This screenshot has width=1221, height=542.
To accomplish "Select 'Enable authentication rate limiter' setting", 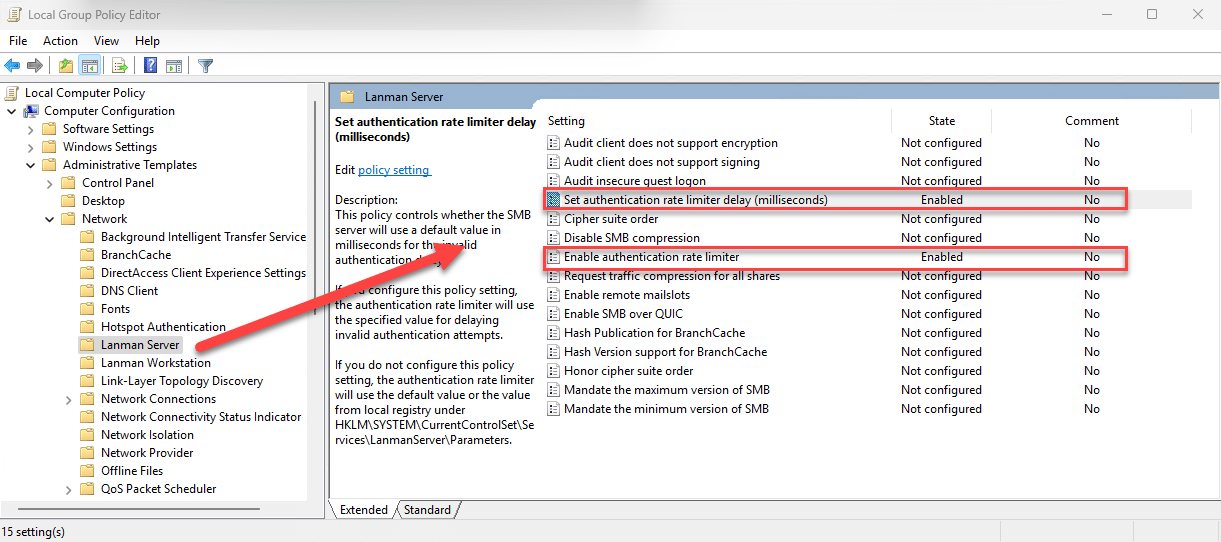I will 651,257.
